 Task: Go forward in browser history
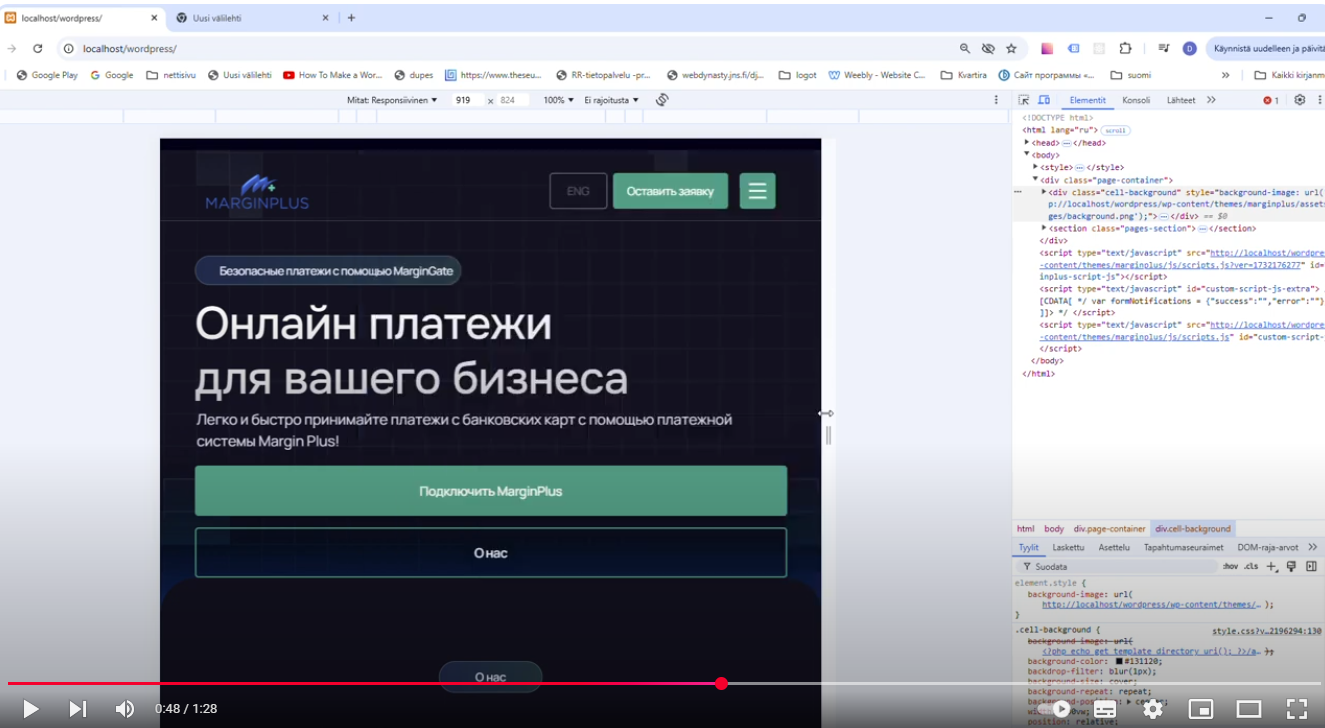tap(12, 48)
